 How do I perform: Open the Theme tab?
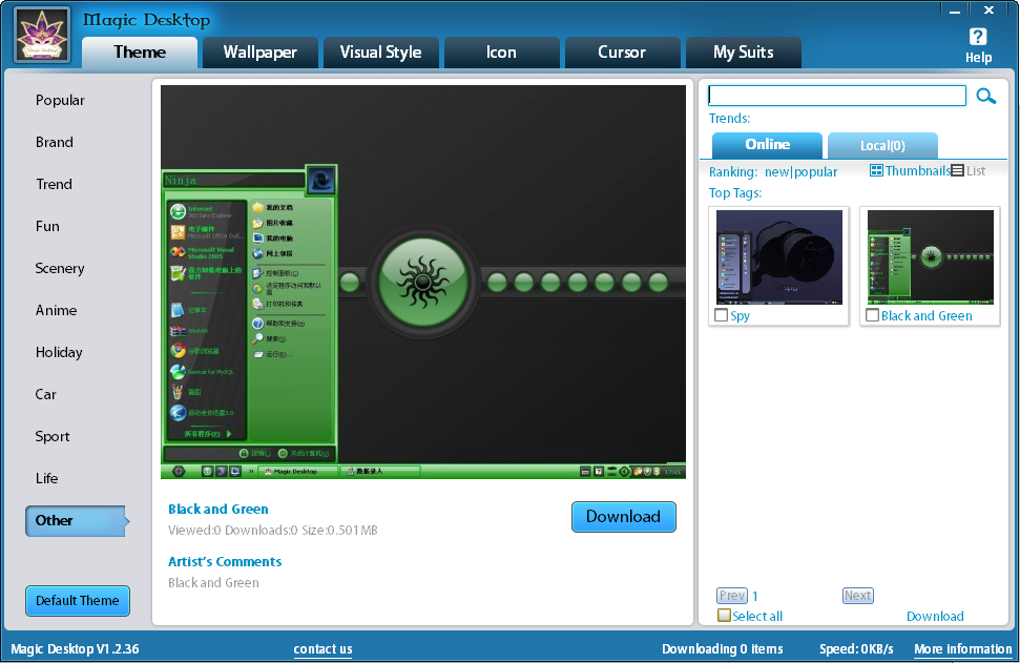point(139,52)
